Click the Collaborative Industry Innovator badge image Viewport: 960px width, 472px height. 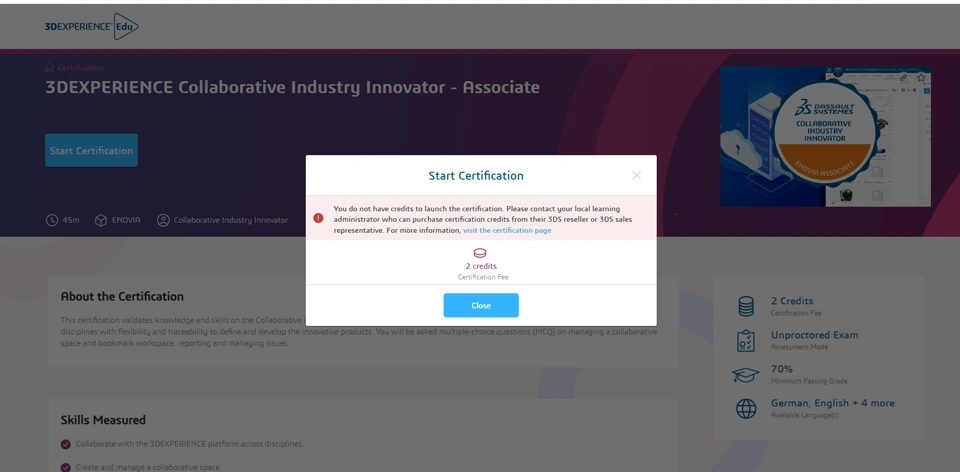[x=825, y=137]
